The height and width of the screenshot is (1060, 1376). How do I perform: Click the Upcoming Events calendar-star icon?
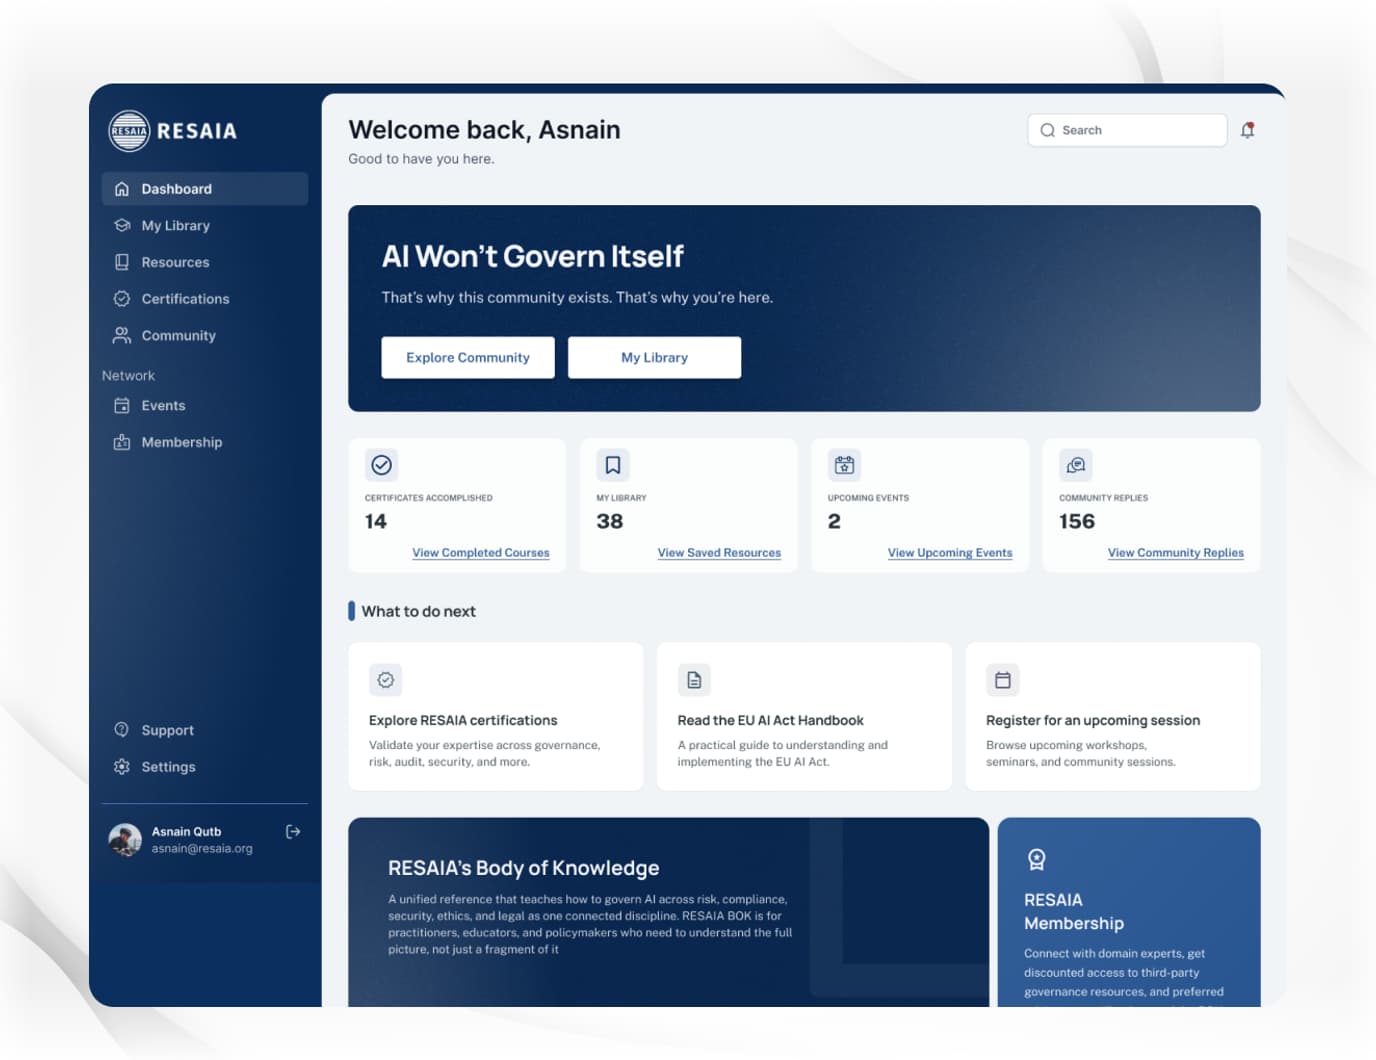click(845, 465)
